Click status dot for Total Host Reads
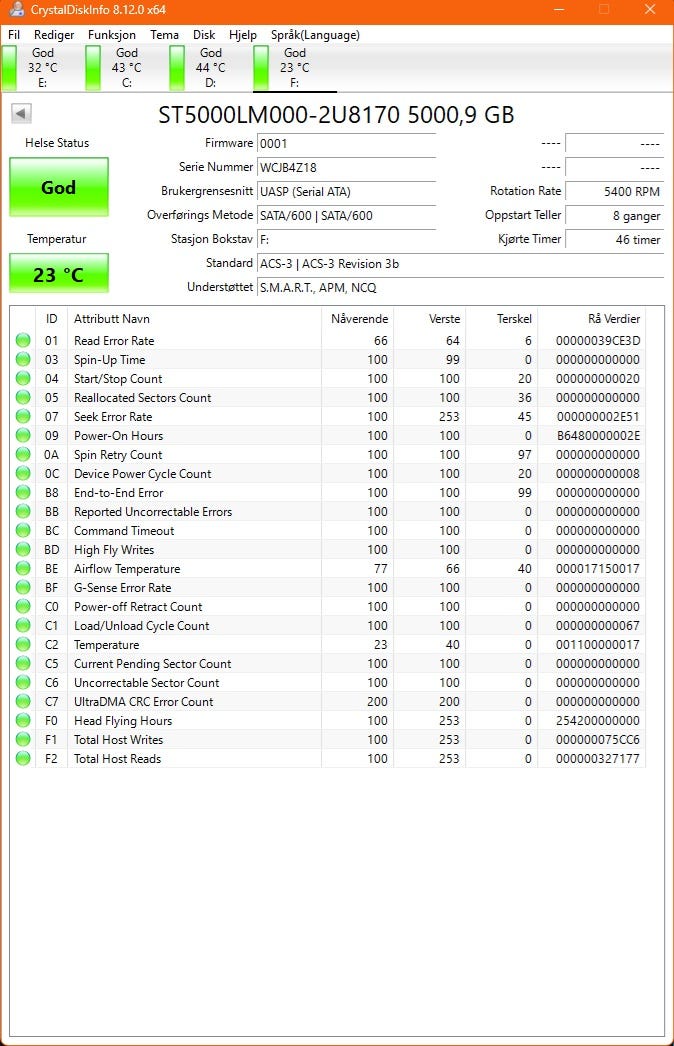 (x=23, y=758)
